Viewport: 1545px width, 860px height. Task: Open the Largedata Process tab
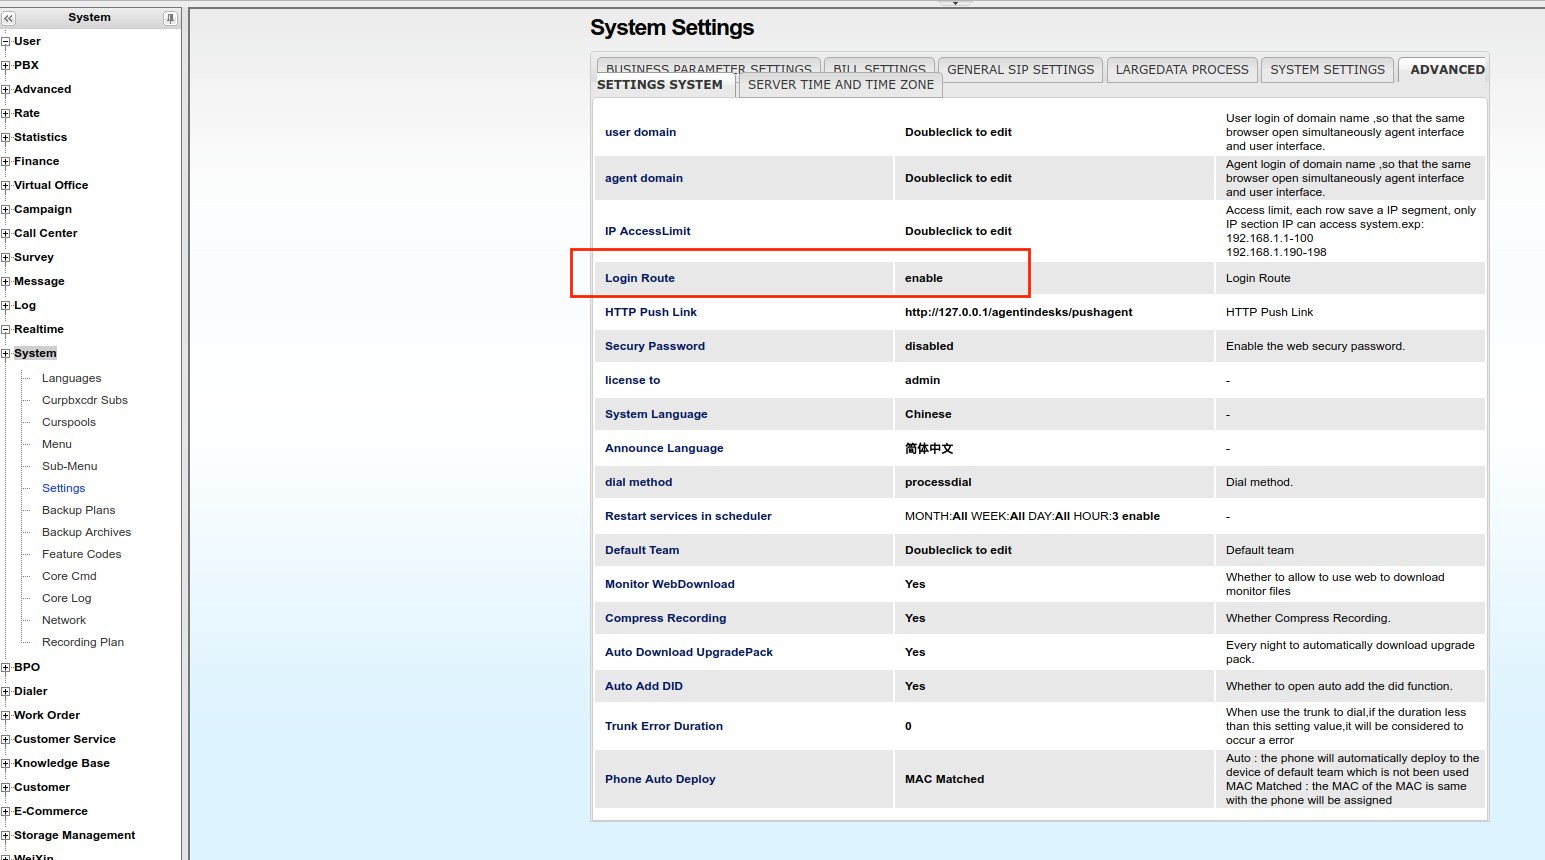click(x=1181, y=70)
